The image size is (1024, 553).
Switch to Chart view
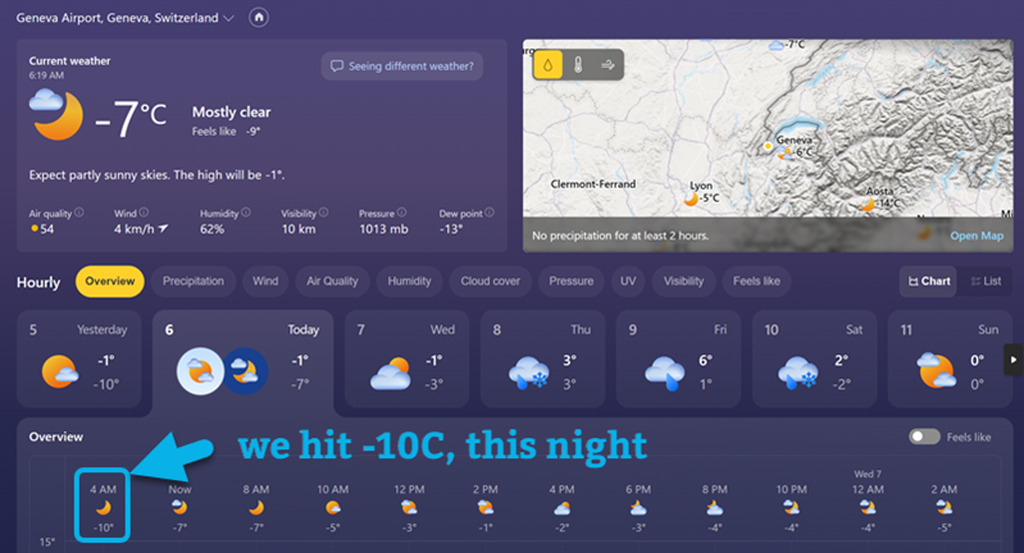(929, 281)
